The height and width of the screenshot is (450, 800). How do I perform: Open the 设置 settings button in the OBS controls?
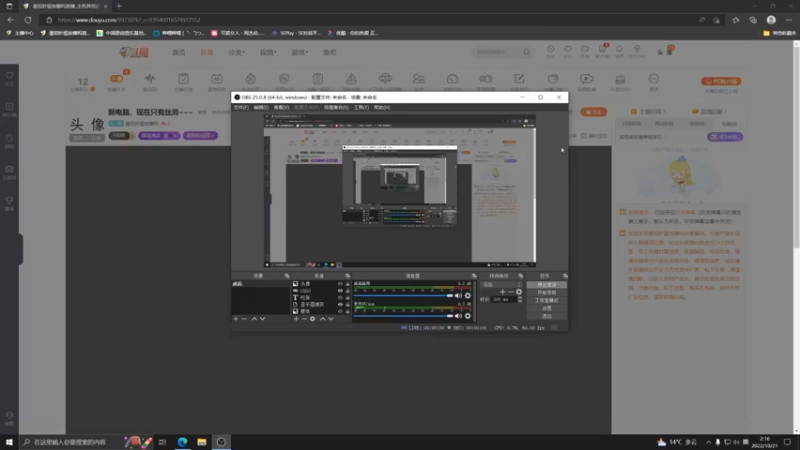pyautogui.click(x=546, y=308)
